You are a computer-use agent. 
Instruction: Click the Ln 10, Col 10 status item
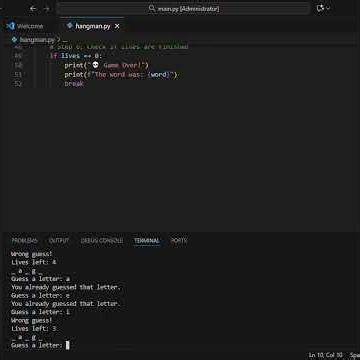pos(326,355)
